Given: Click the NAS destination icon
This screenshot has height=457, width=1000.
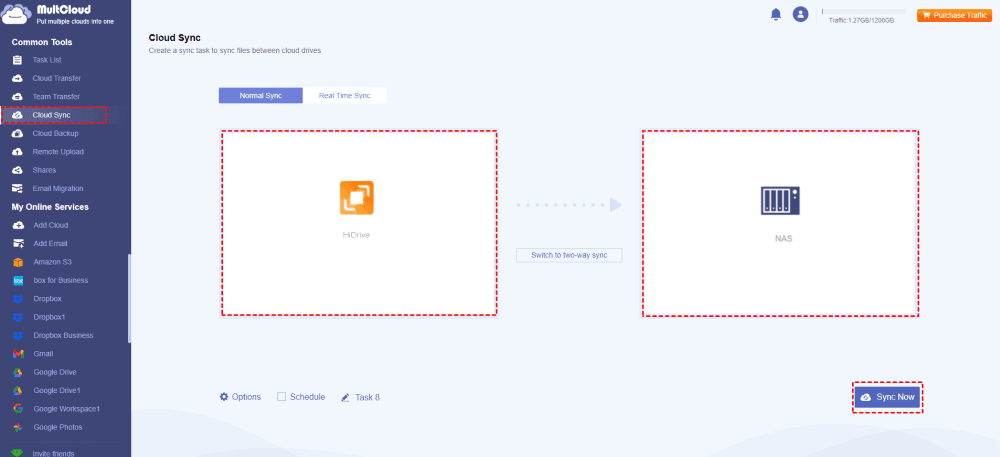Looking at the screenshot, I should click(780, 199).
